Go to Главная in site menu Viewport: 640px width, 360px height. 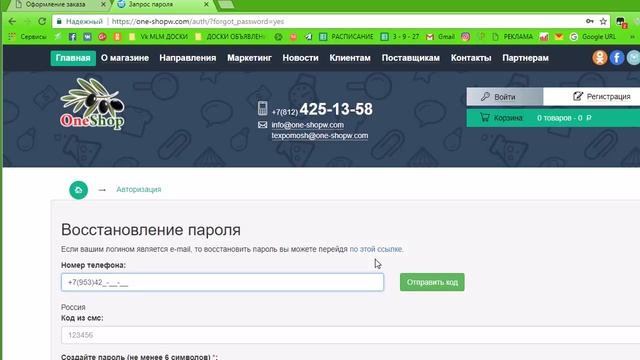[x=73, y=58]
